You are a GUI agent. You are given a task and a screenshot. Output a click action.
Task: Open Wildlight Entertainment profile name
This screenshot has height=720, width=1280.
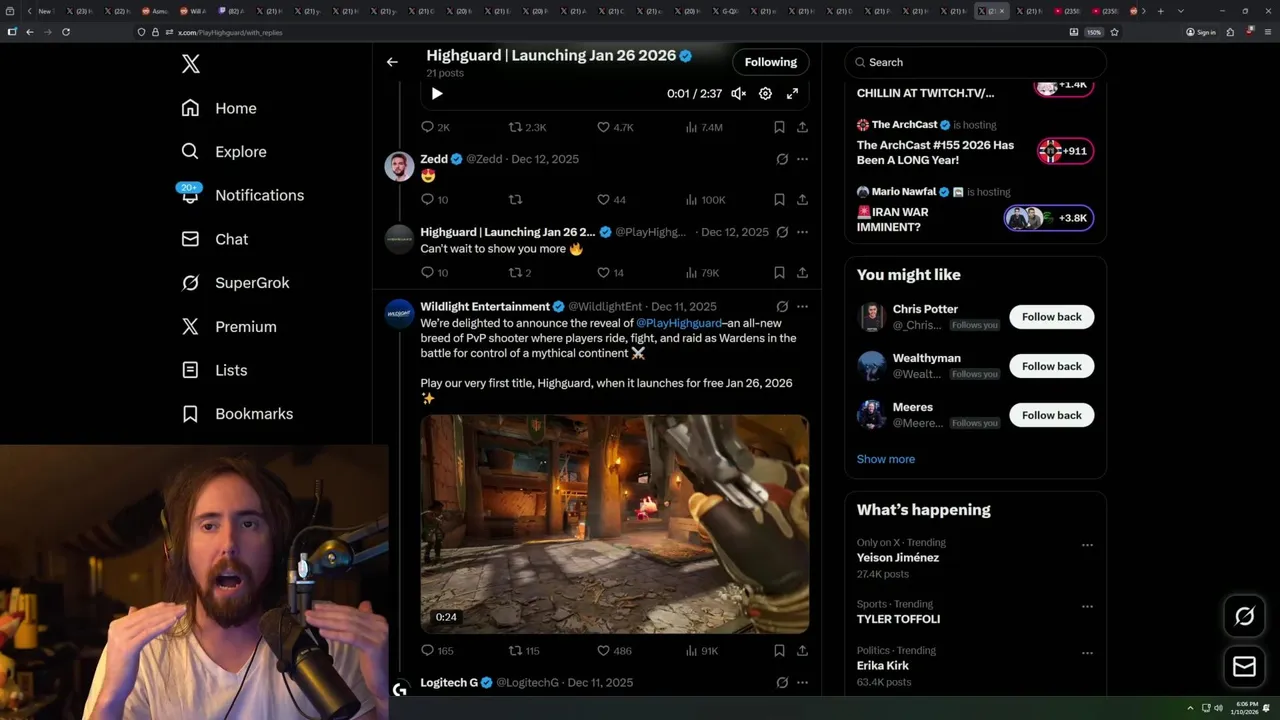click(485, 307)
